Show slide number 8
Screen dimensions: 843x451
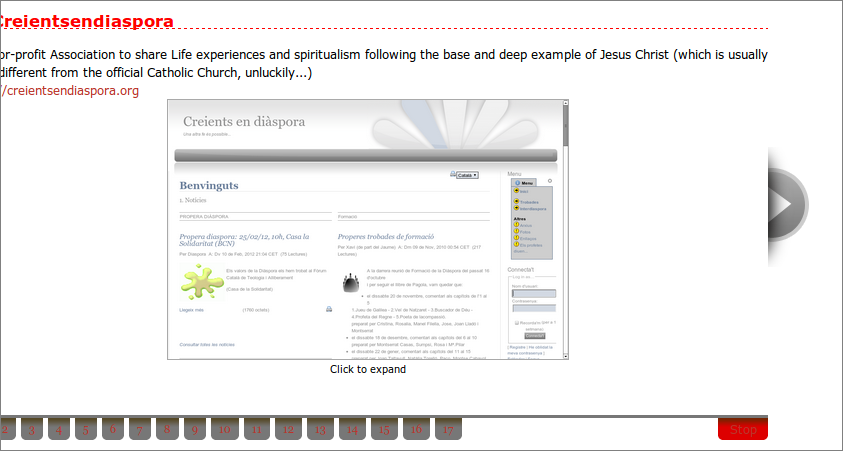click(x=168, y=430)
